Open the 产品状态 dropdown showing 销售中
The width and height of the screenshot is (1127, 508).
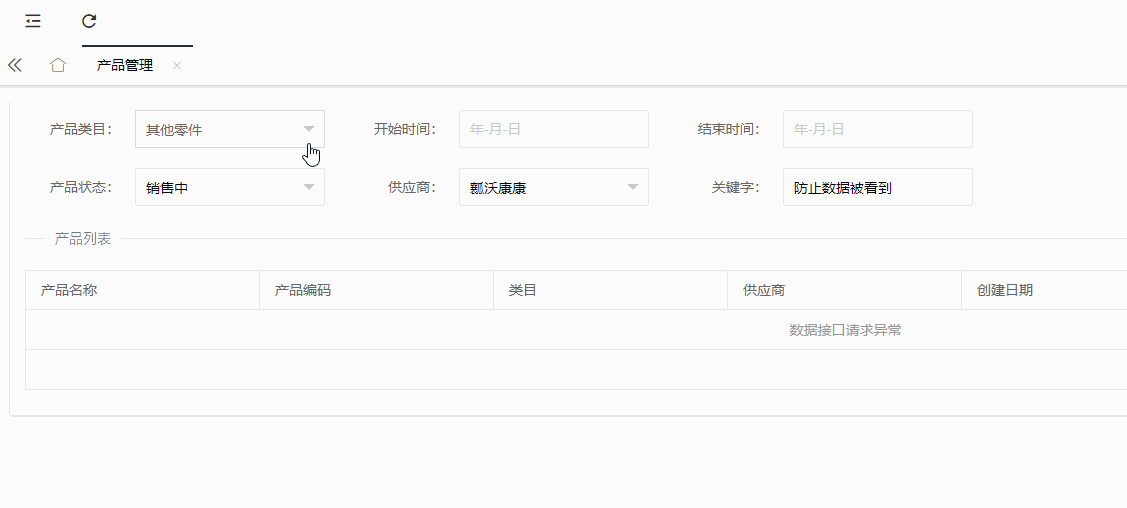click(x=230, y=187)
